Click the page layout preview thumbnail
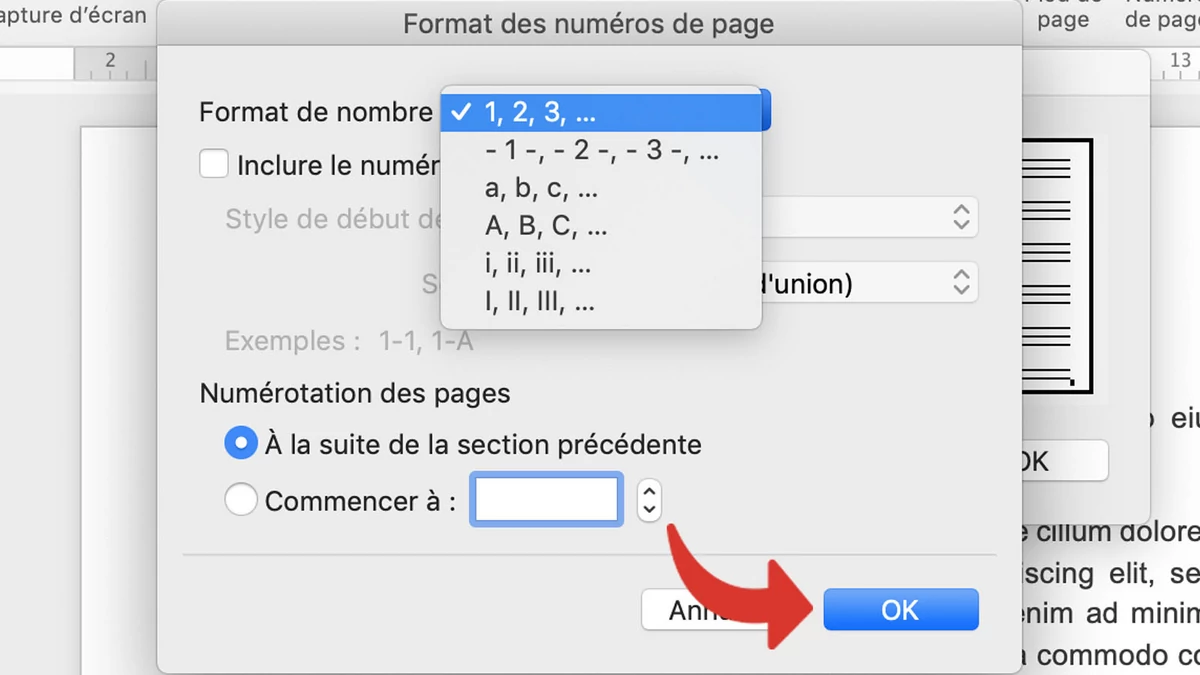This screenshot has width=1200, height=675. point(1057,266)
